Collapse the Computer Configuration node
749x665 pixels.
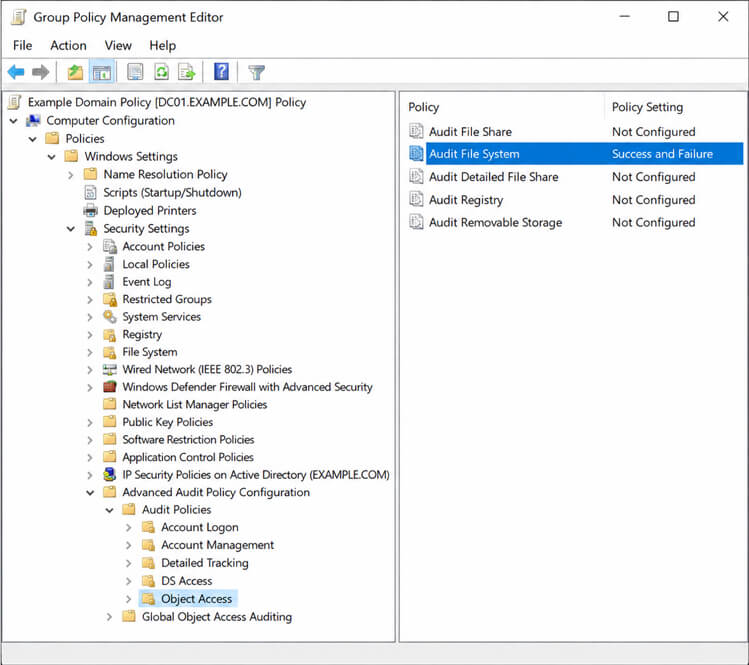click(x=13, y=121)
